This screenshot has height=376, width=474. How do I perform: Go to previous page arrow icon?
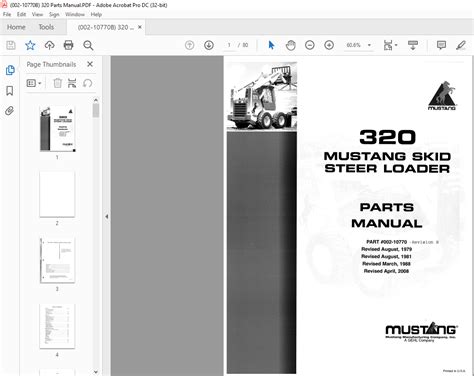[189, 45]
